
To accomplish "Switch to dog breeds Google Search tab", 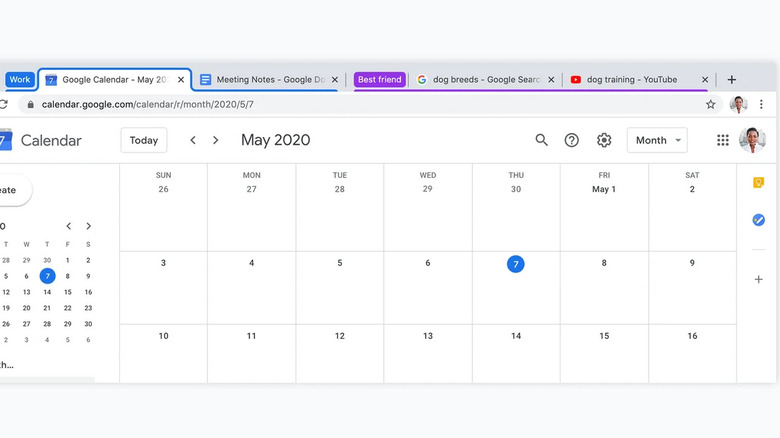I will coord(485,80).
